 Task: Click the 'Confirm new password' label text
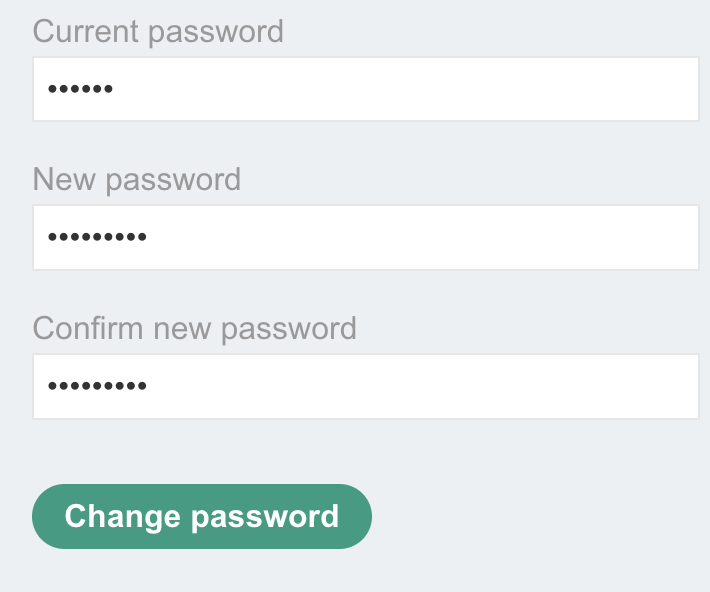point(195,328)
